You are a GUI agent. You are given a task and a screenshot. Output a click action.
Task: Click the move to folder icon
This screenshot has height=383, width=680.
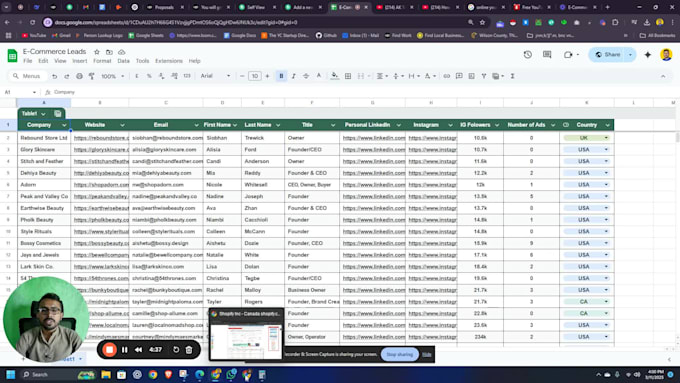coord(109,52)
